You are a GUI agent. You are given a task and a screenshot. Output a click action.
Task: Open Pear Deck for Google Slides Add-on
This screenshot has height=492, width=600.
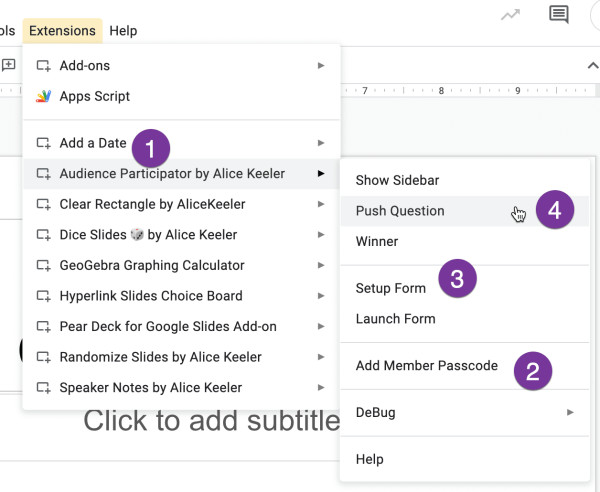point(182,327)
